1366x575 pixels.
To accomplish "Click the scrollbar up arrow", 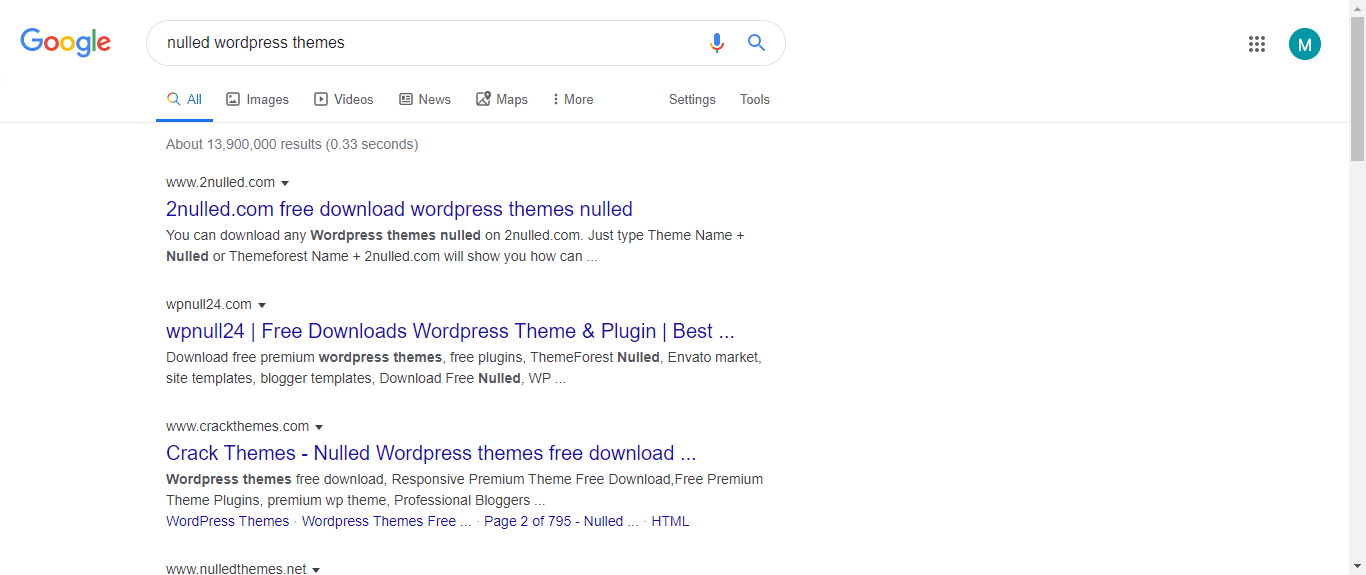I will [x=1357, y=7].
